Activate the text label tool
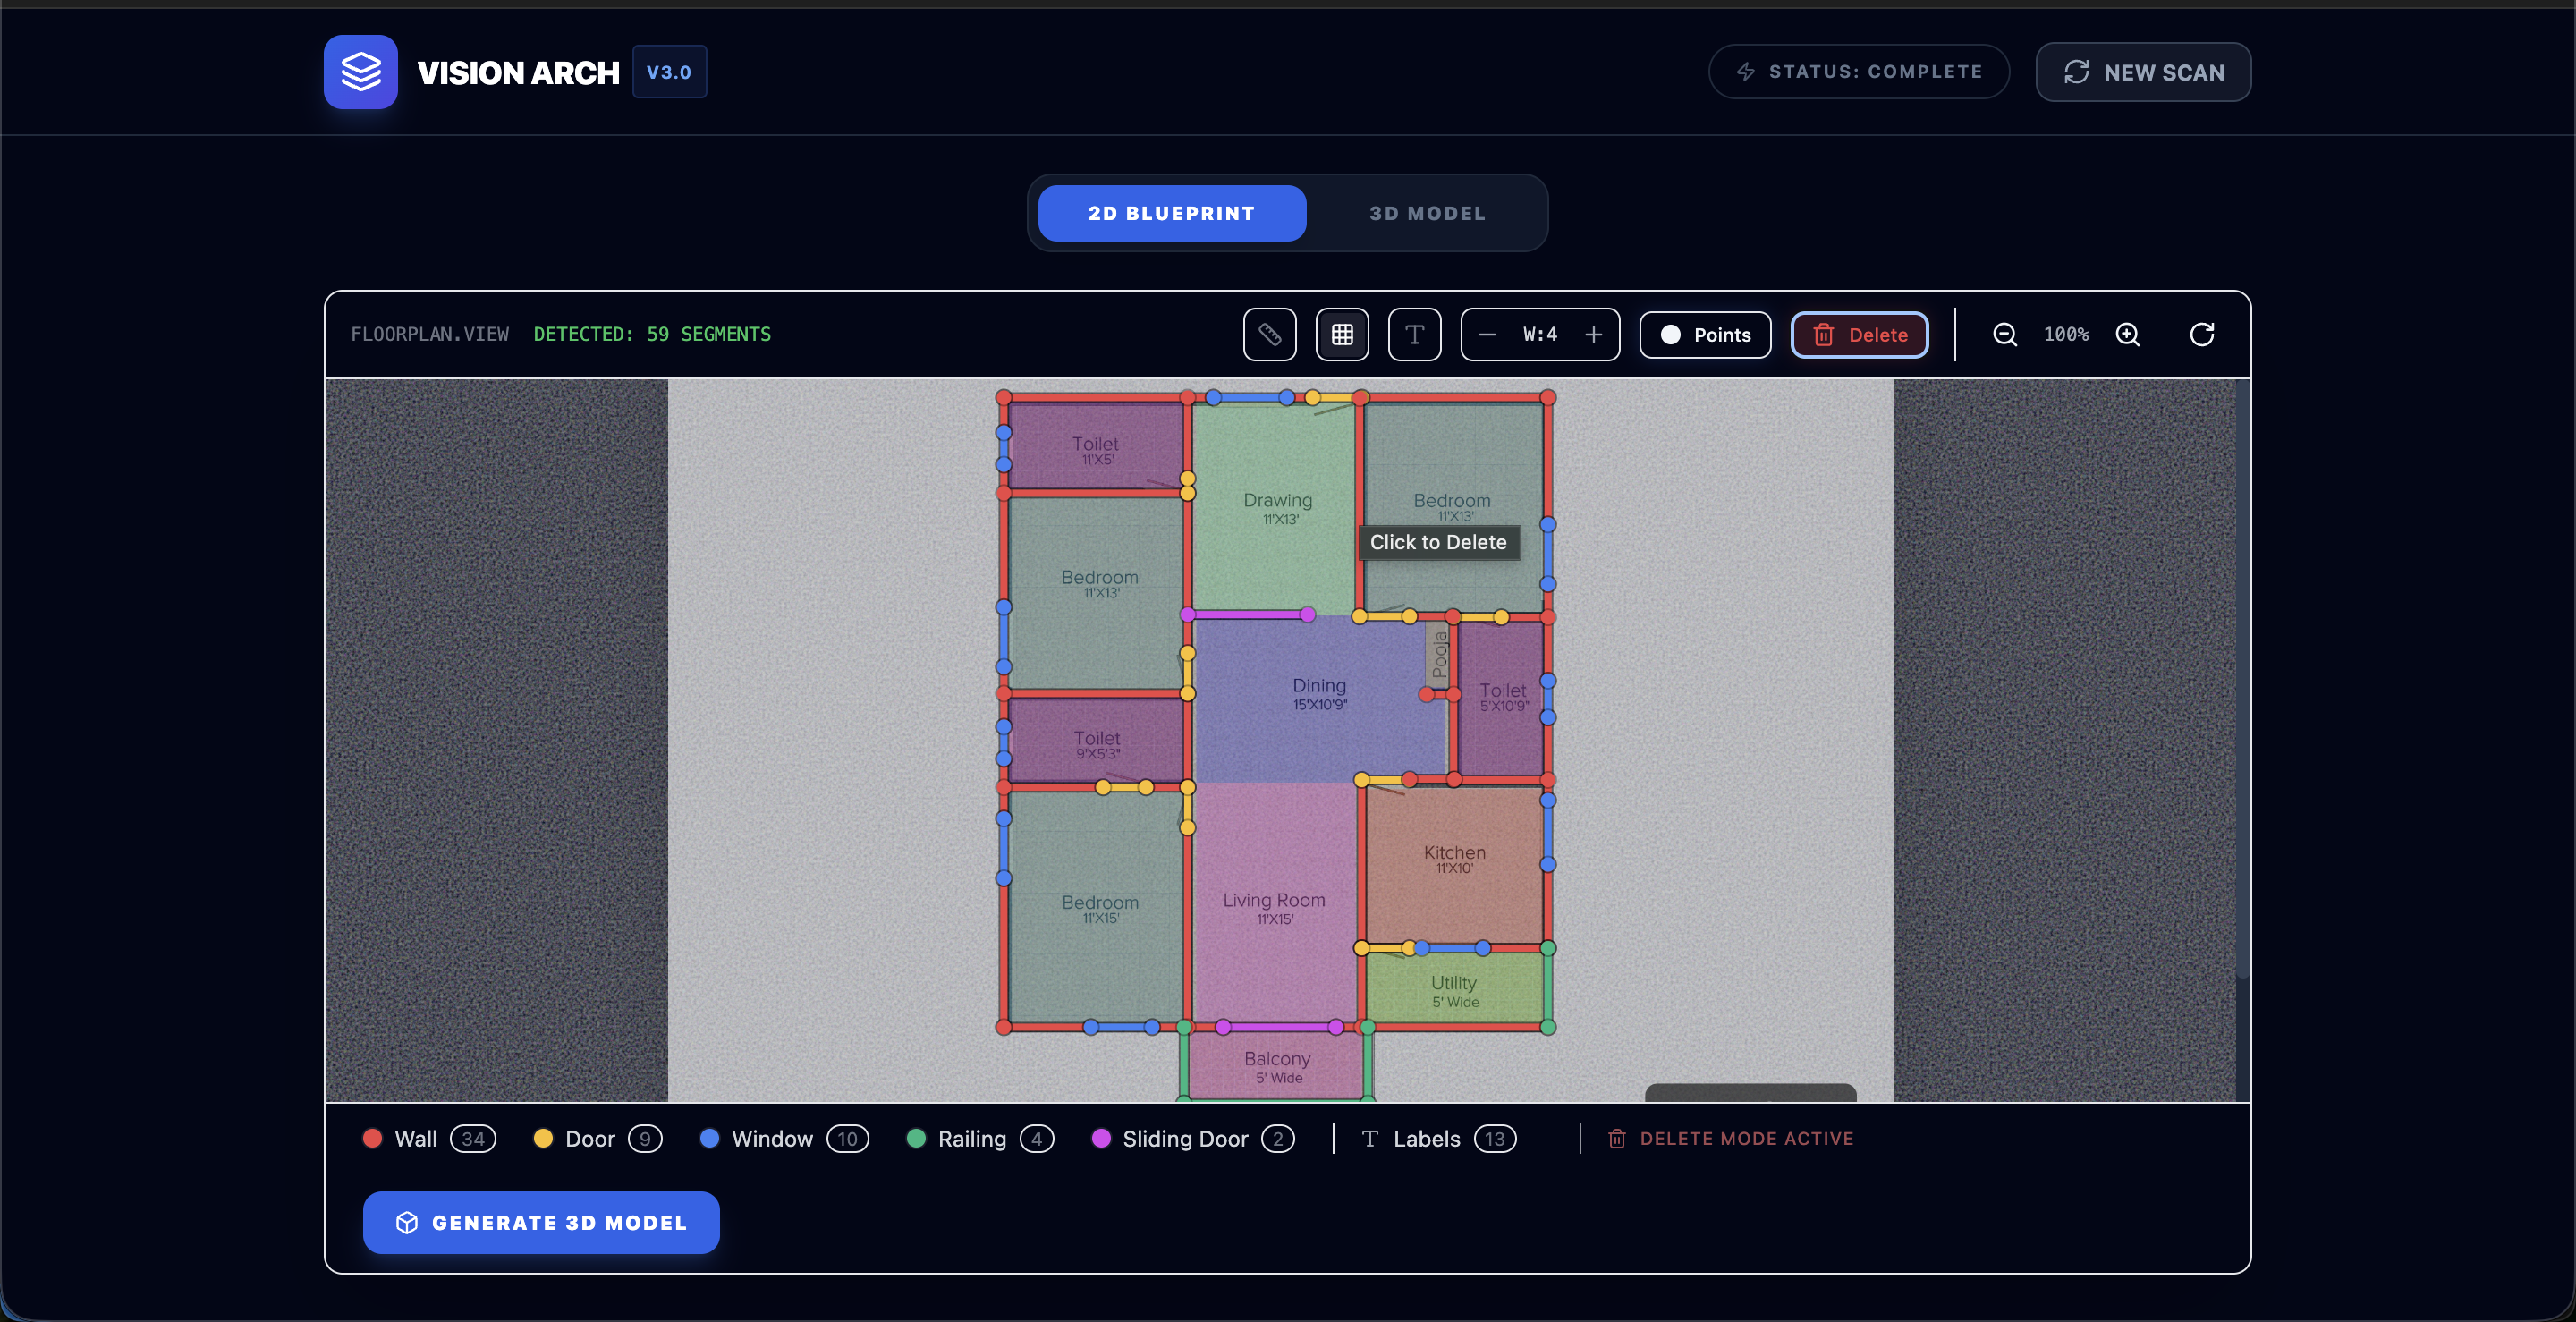Viewport: 2576px width, 1322px height. (x=1414, y=334)
